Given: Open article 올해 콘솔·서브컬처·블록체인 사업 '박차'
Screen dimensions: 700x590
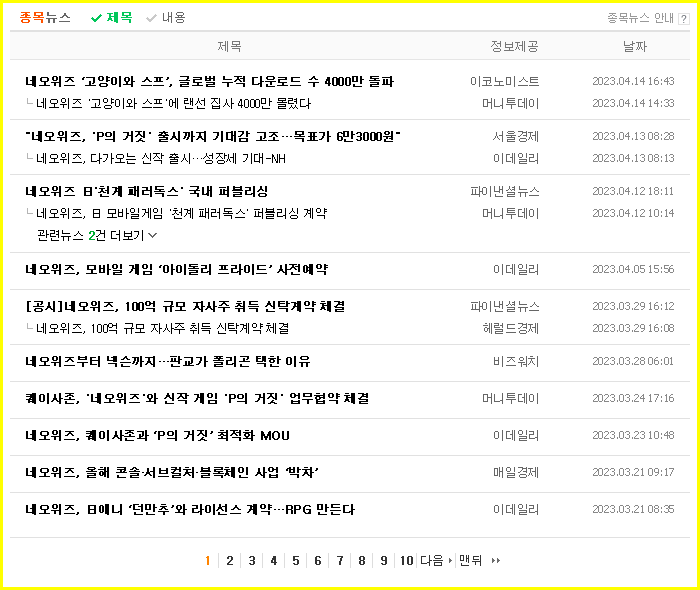Looking at the screenshot, I should (x=172, y=472).
